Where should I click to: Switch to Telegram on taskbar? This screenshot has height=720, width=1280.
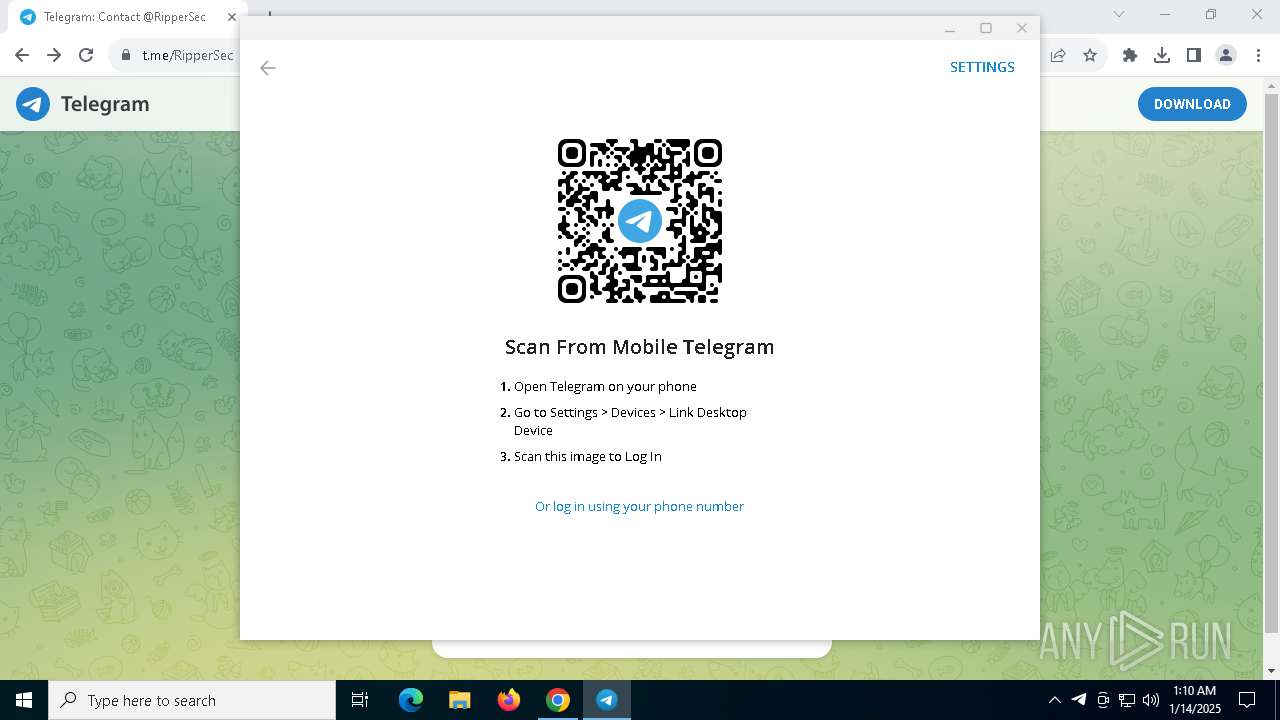click(x=607, y=700)
